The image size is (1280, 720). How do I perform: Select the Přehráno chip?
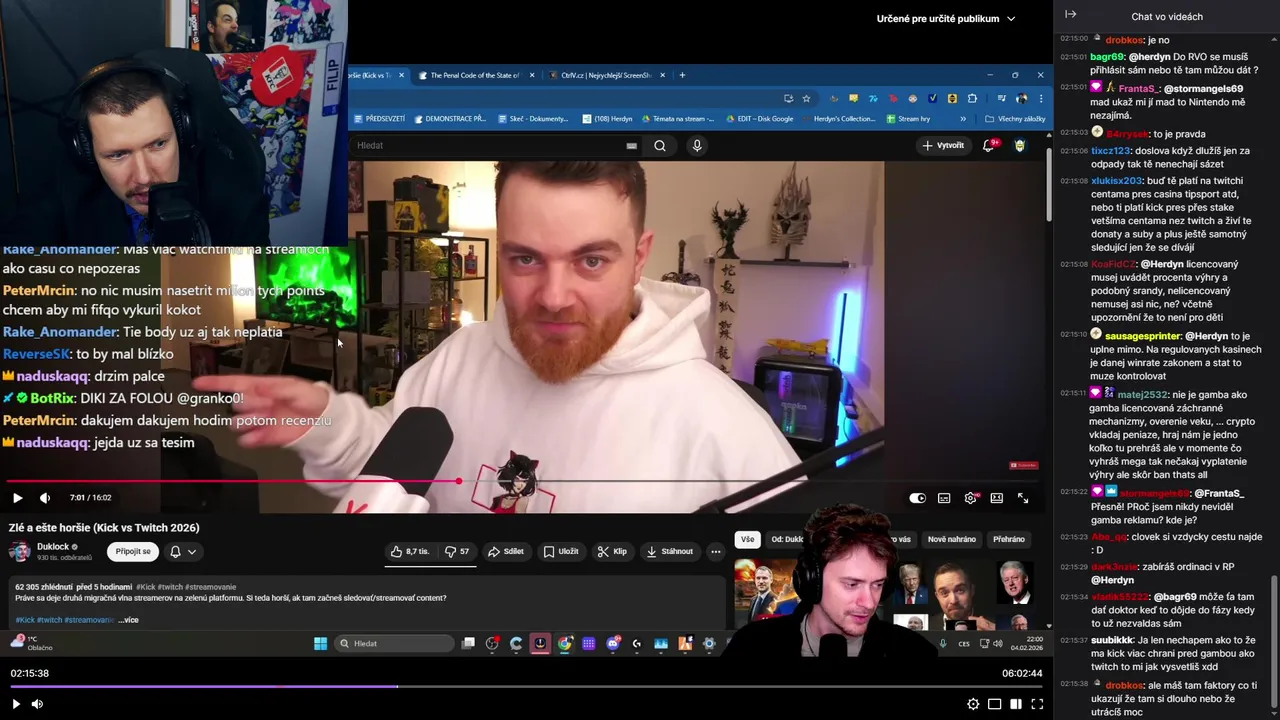1009,539
